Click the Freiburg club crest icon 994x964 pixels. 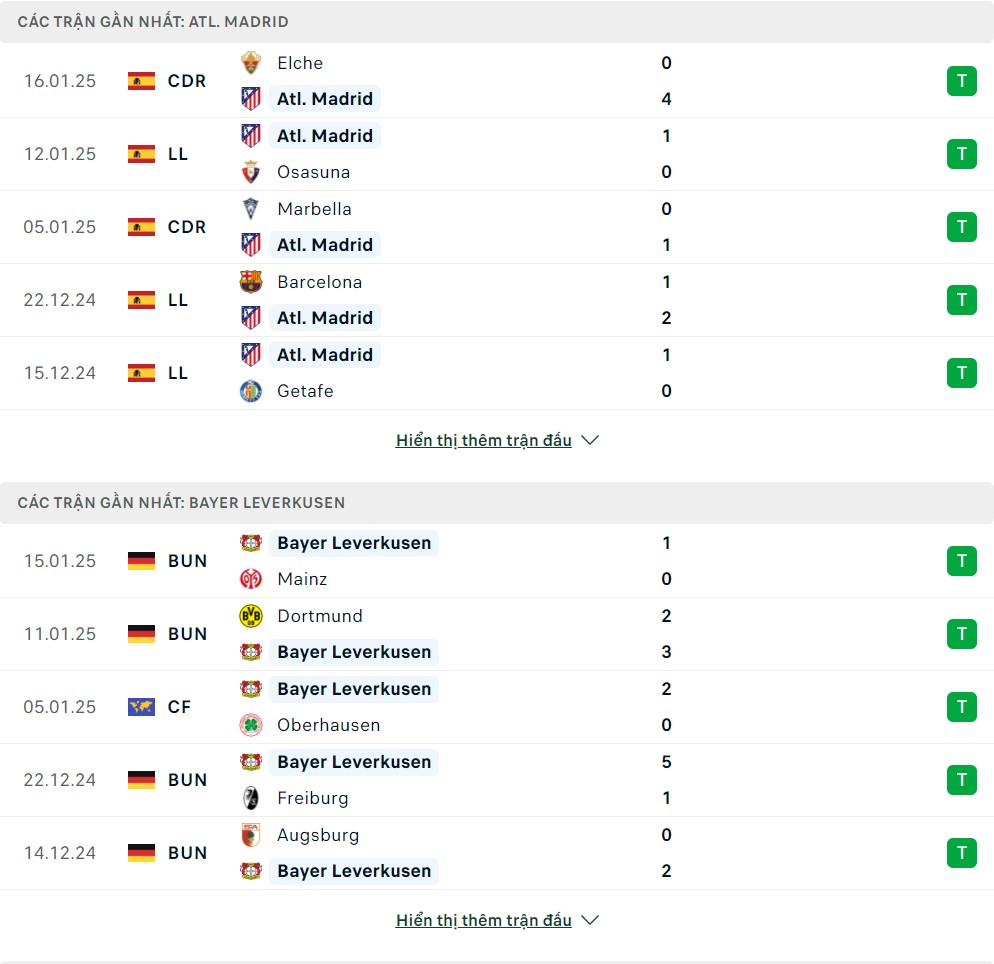(x=250, y=797)
